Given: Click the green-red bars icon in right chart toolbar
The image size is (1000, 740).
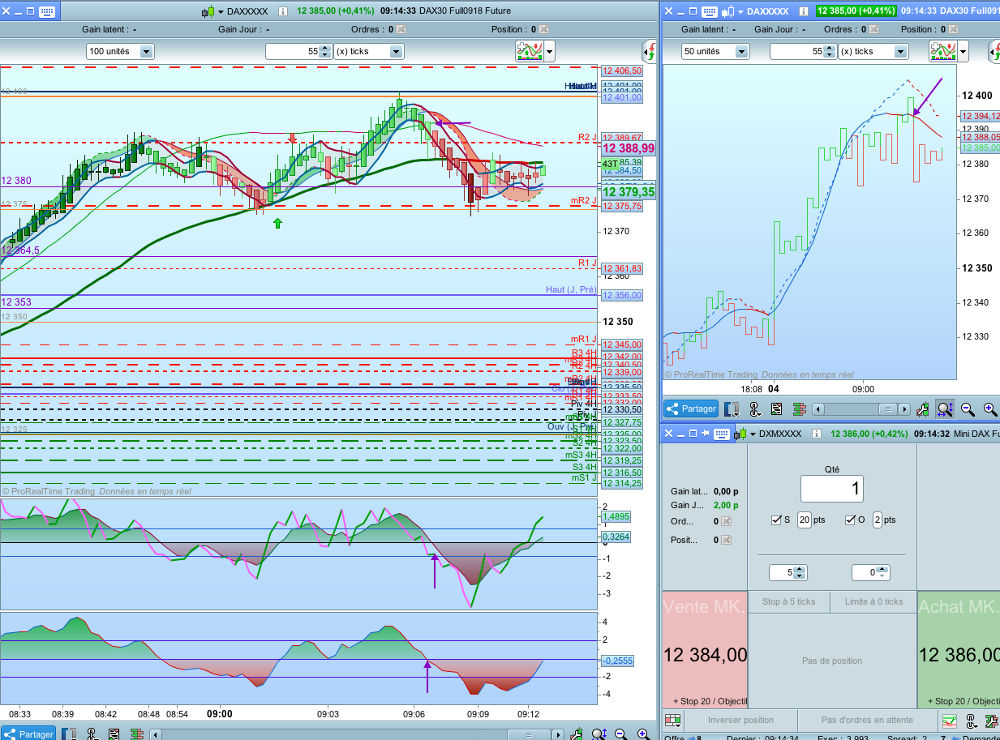Looking at the screenshot, I should tap(799, 409).
